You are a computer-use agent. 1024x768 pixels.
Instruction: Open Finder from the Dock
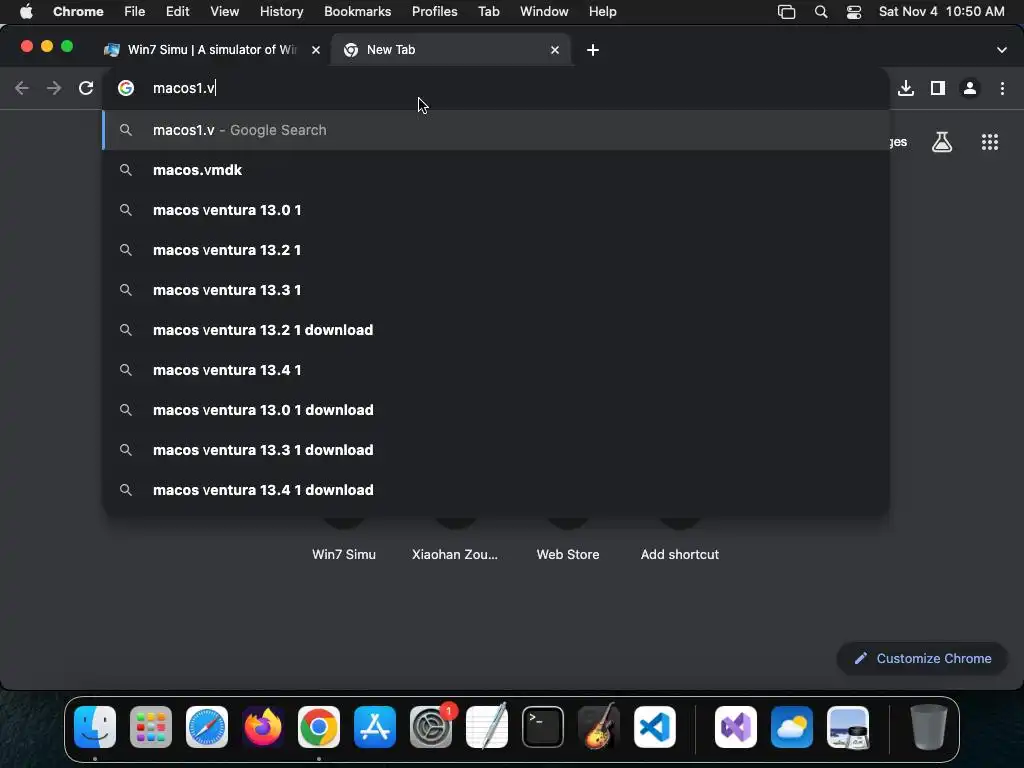(95, 727)
